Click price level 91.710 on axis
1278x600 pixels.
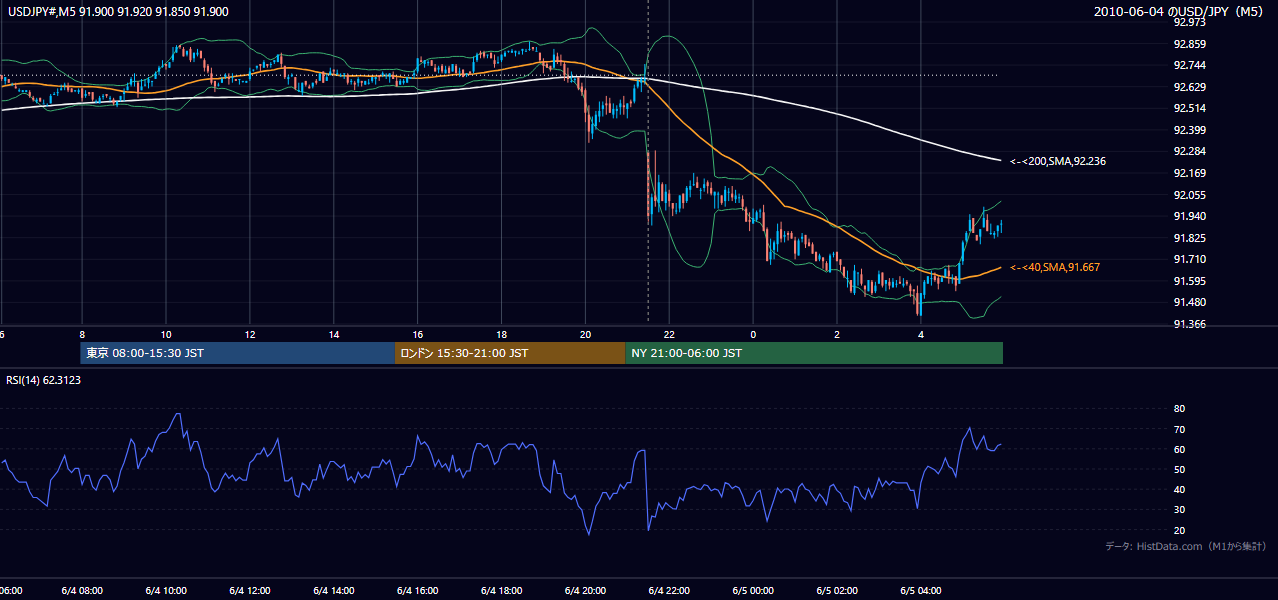(1190, 259)
